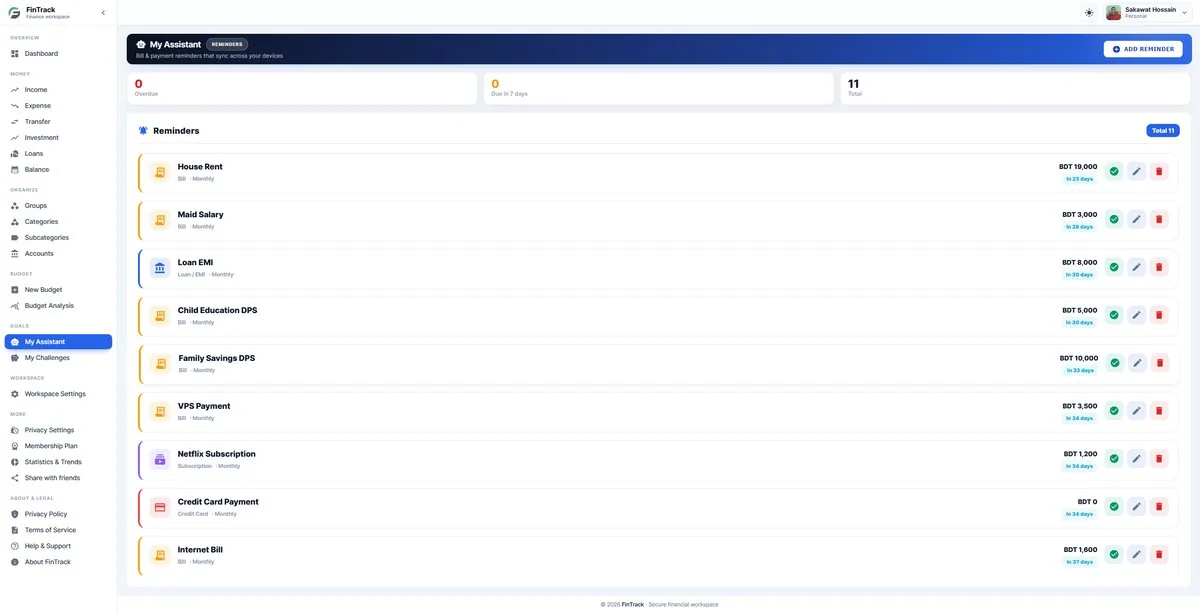Delete the Credit Card Payment reminder
Screen dimensions: 1200x613
coord(1159,507)
